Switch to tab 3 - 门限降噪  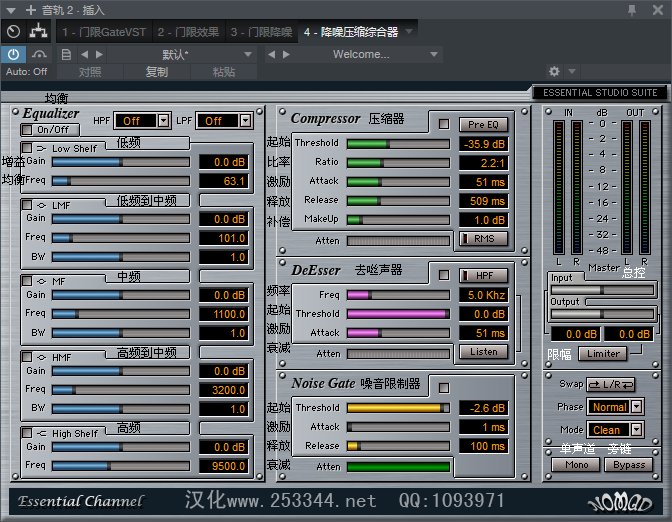pos(261,32)
